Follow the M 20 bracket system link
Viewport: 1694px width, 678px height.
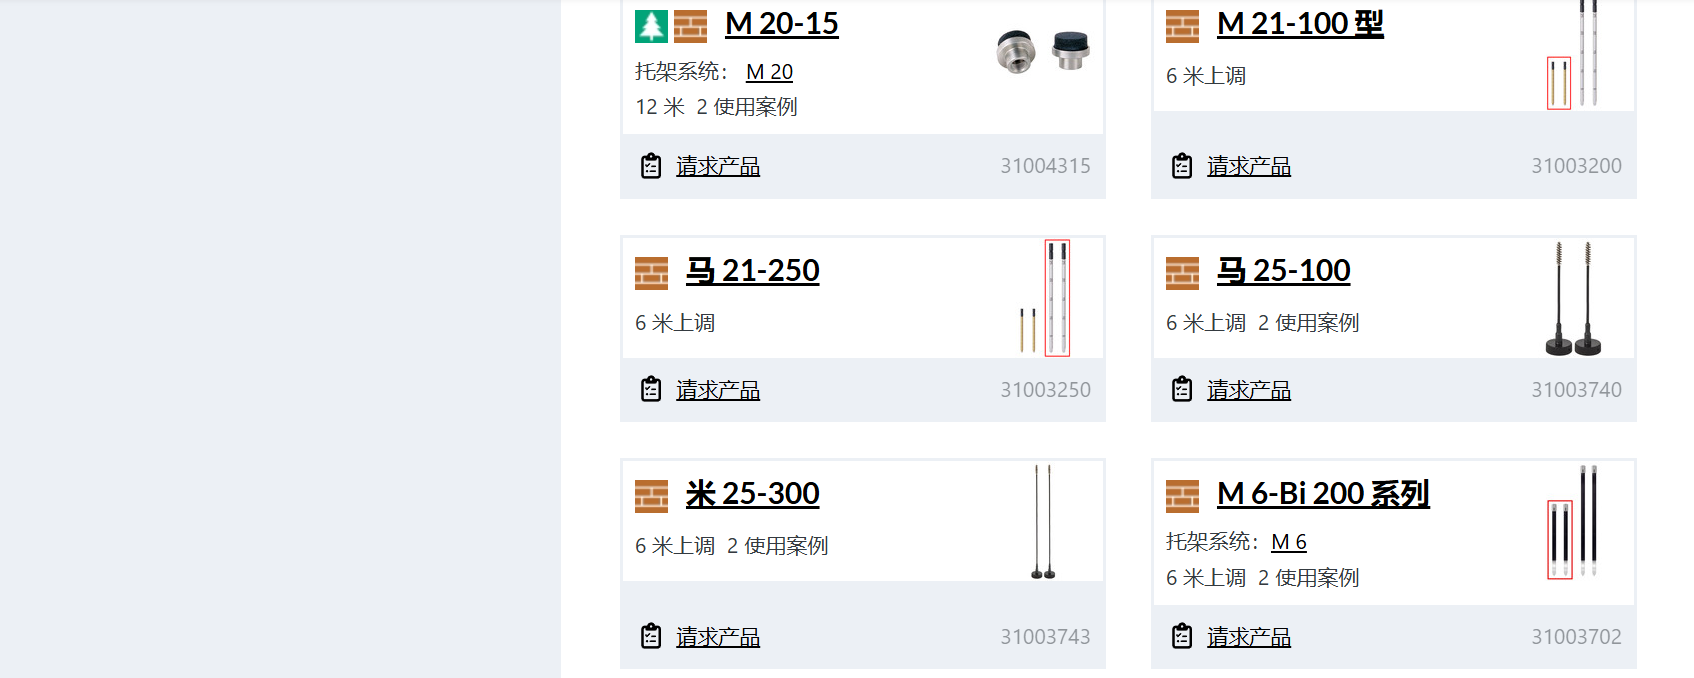pos(769,72)
